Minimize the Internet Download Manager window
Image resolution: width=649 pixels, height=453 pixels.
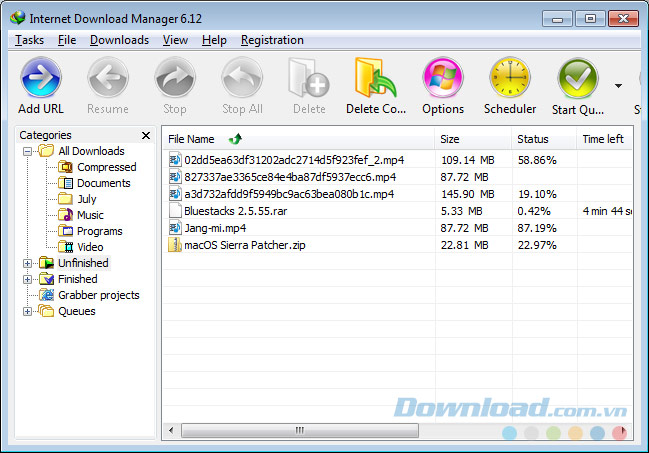point(557,19)
